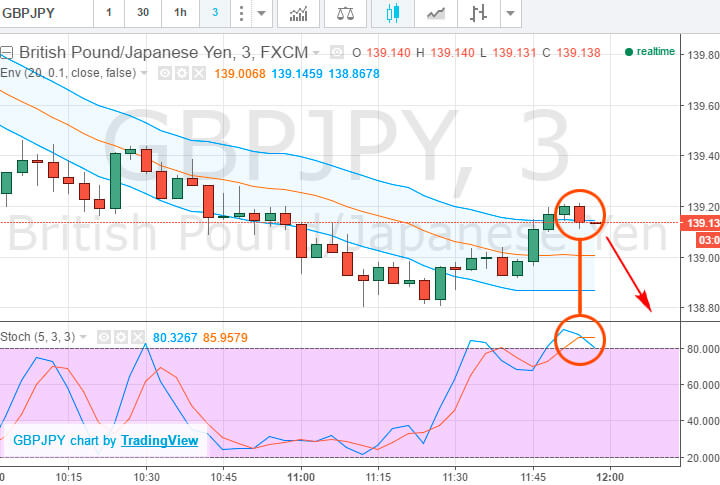Select the Candlestick chart style icon
Screen dimensions: 720x485
click(393, 13)
